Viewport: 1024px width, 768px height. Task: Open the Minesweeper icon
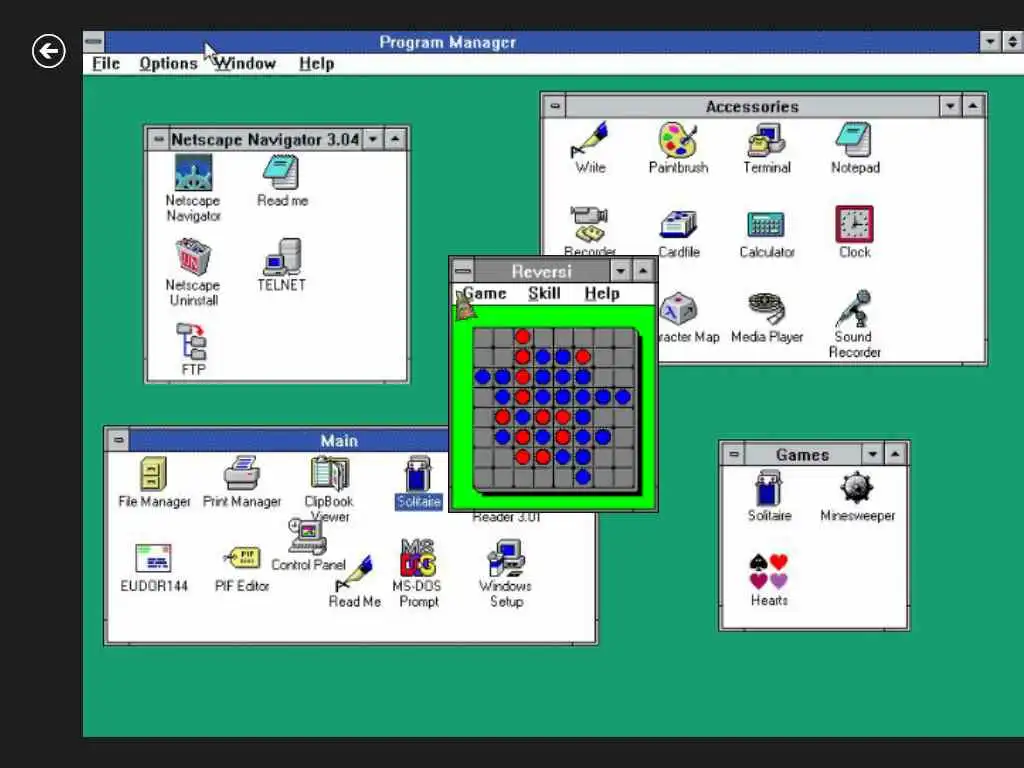coord(857,488)
